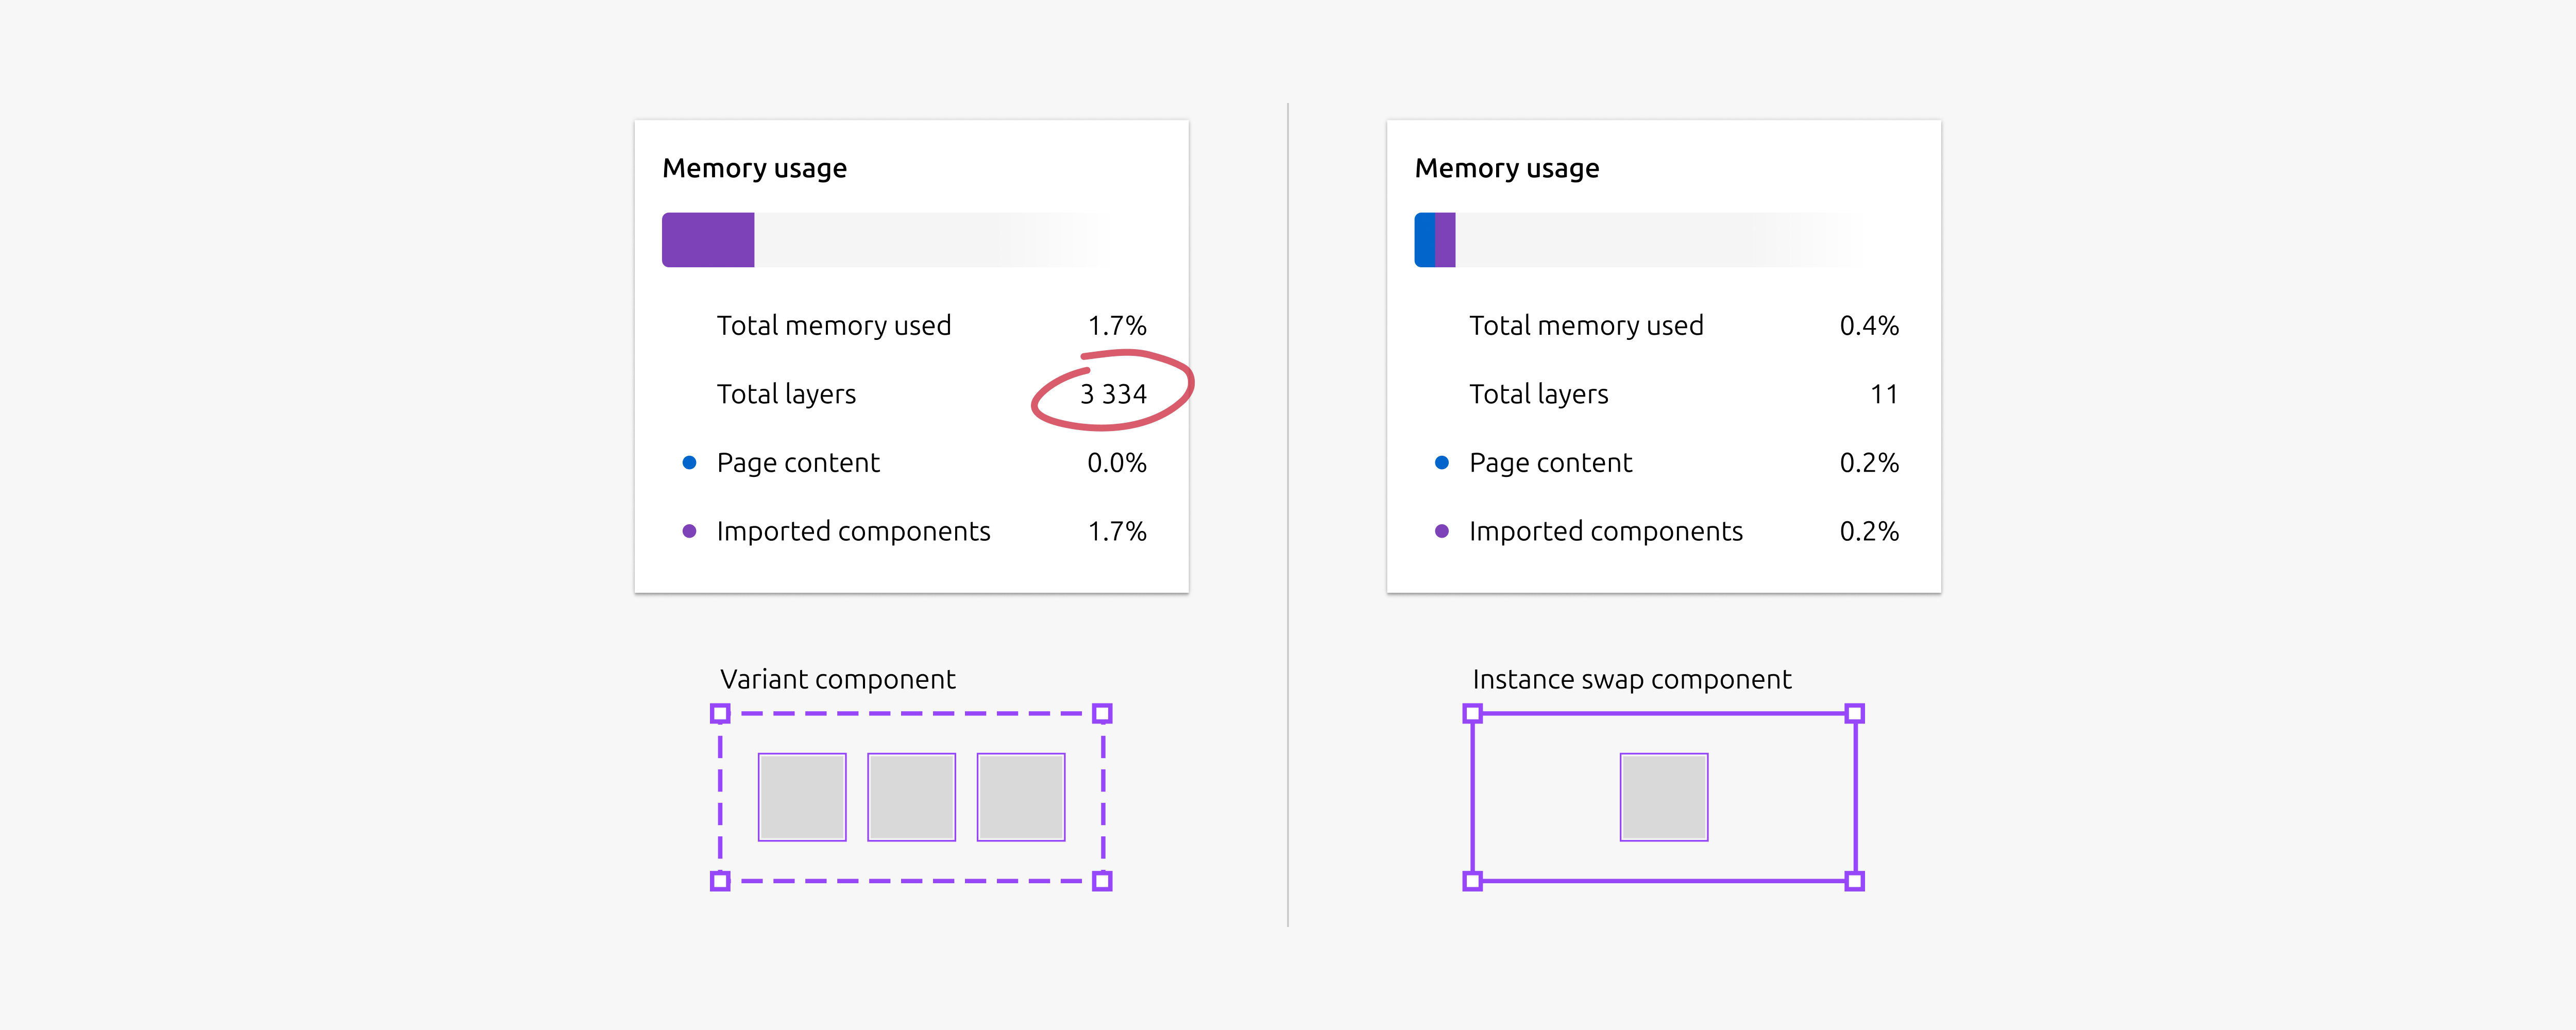The image size is (2576, 1030).
Task: Select the third gray square in variant component
Action: pyautogui.click(x=1021, y=797)
